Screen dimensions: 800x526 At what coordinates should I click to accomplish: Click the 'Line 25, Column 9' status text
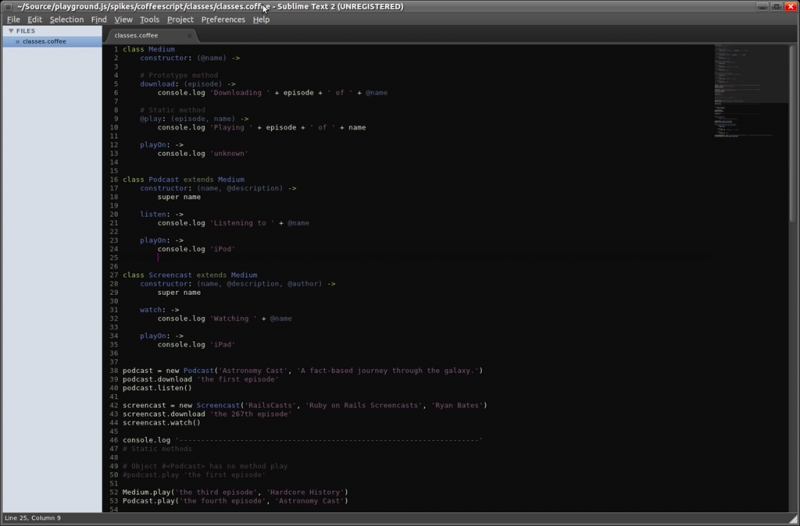click(33, 519)
